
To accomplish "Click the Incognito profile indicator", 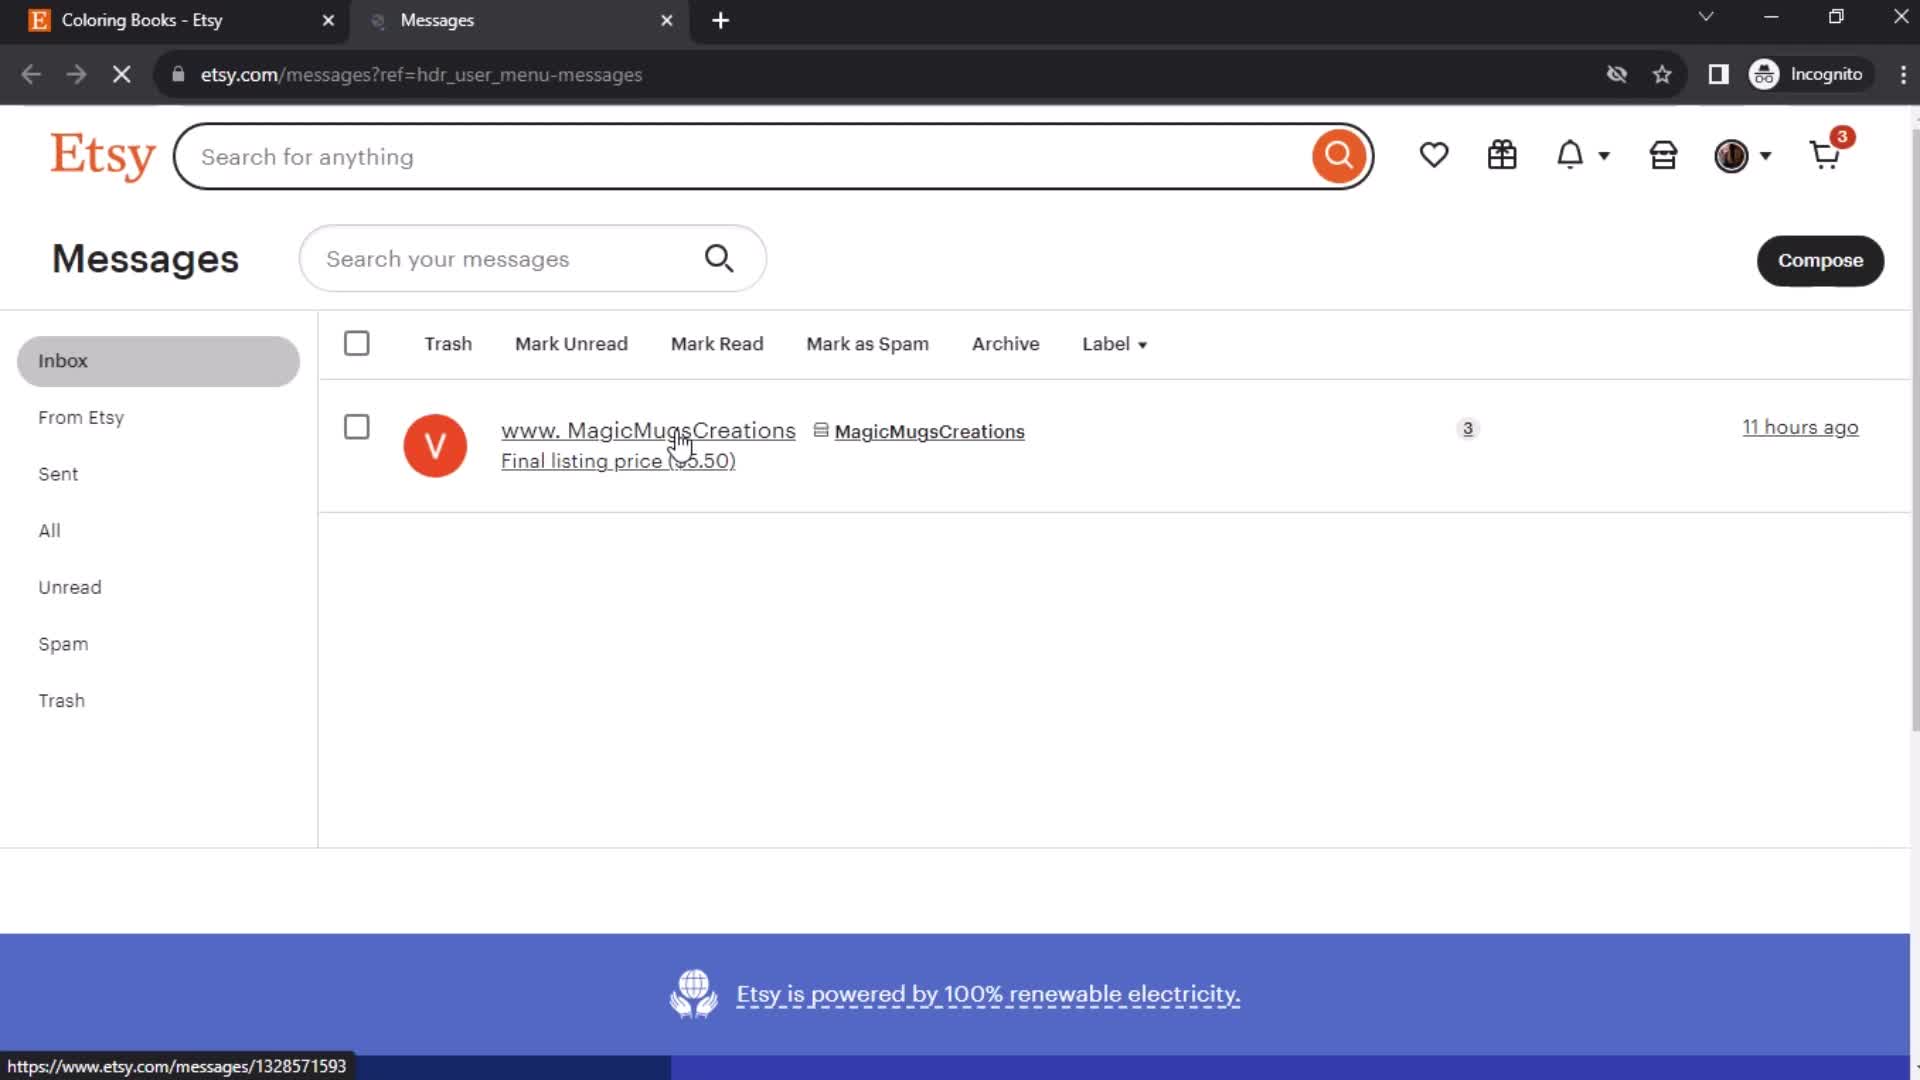I will tap(1809, 75).
